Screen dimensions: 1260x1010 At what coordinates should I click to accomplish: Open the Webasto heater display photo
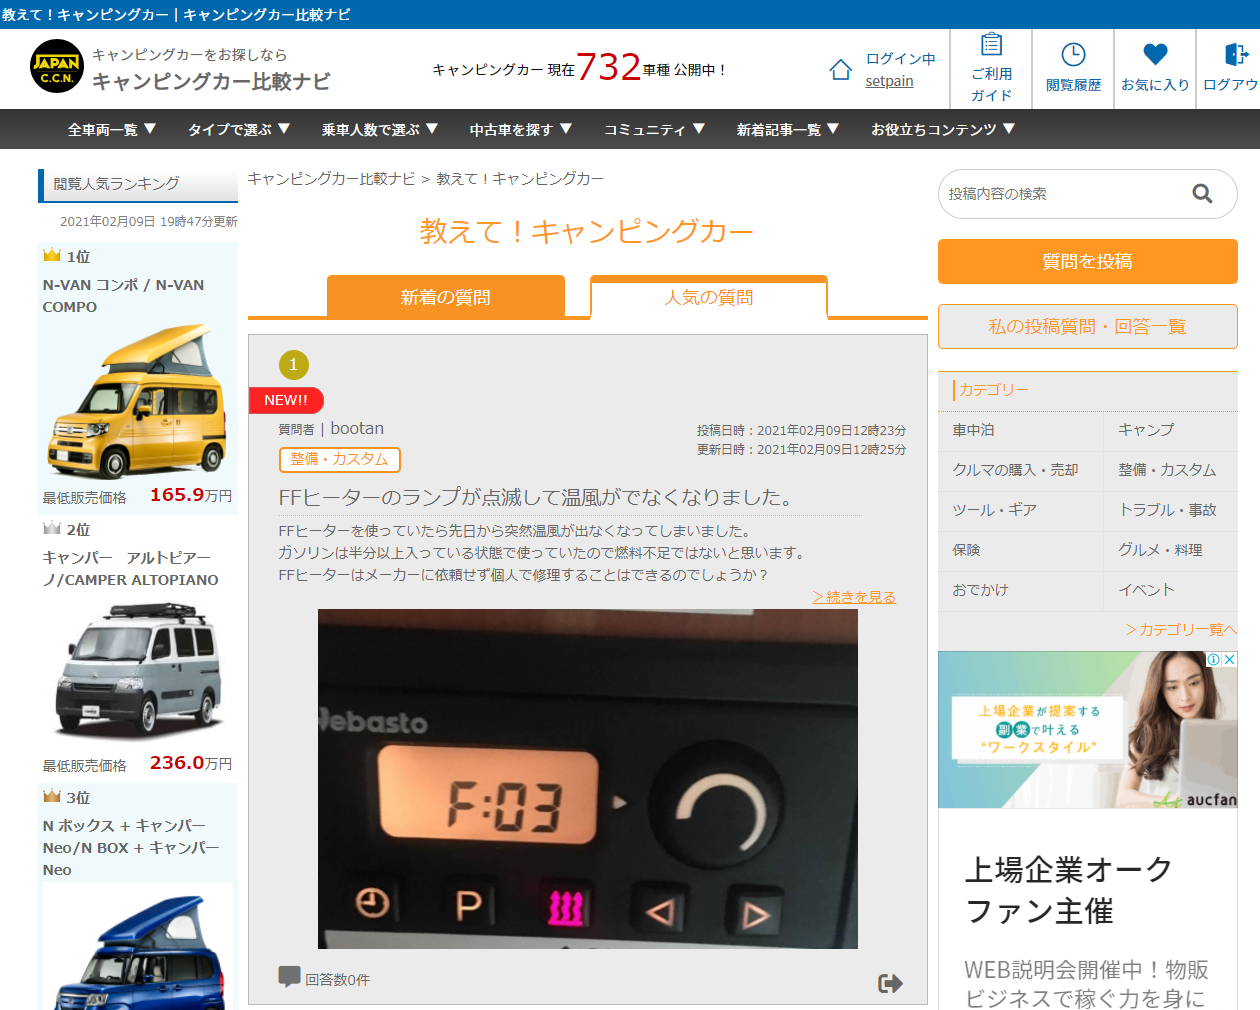coord(587,778)
